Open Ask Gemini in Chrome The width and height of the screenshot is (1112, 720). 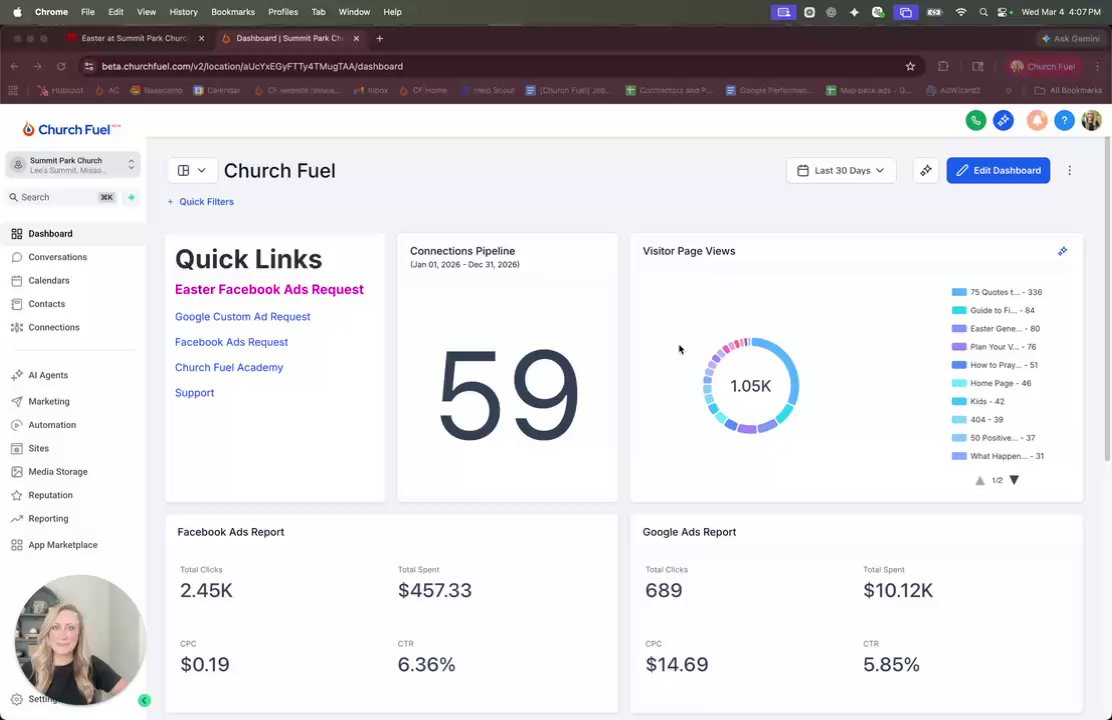[1070, 38]
